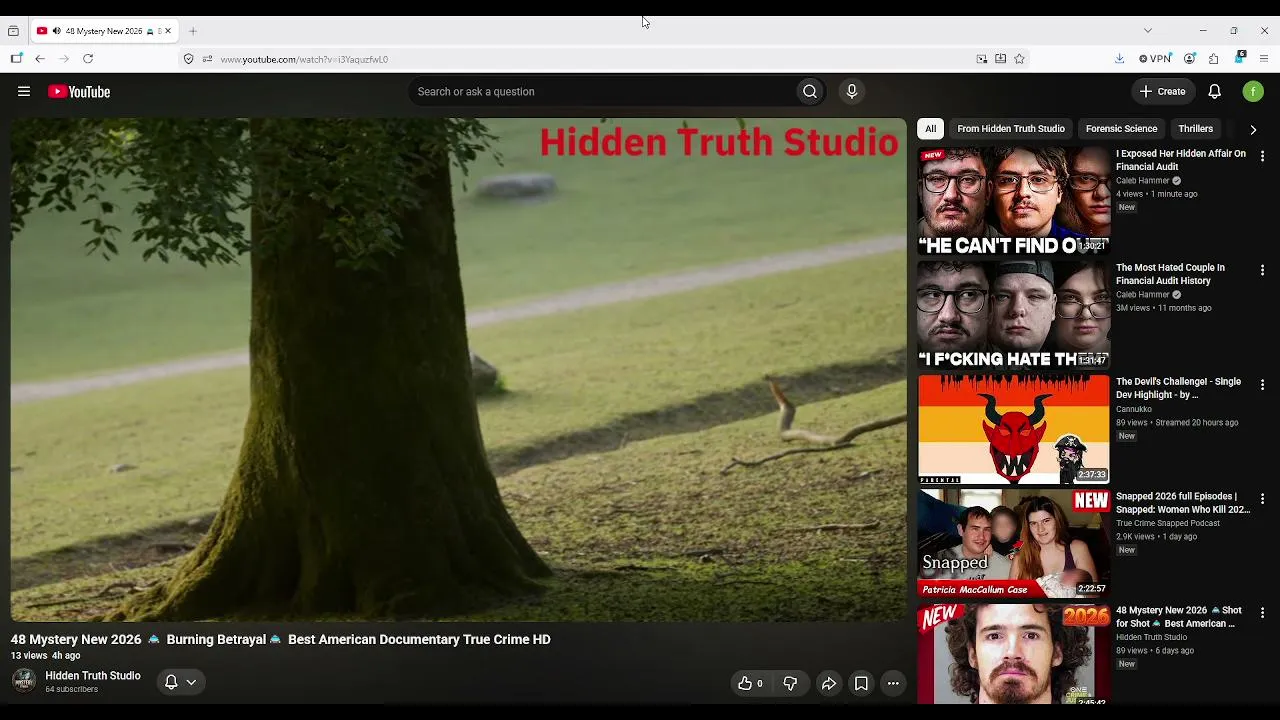
Task: Open notification bell dropdown for channel
Action: pyautogui.click(x=180, y=683)
